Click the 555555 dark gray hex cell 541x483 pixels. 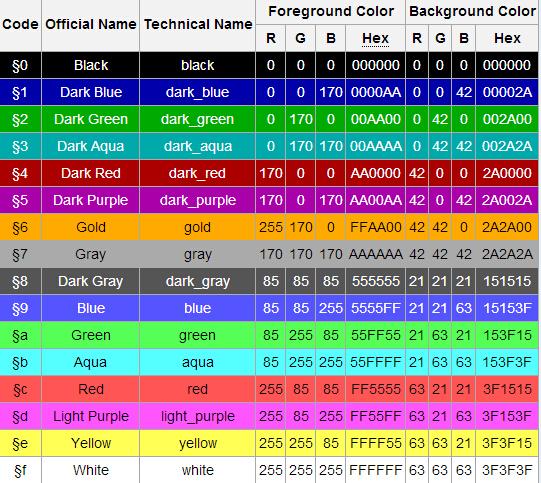click(375, 282)
